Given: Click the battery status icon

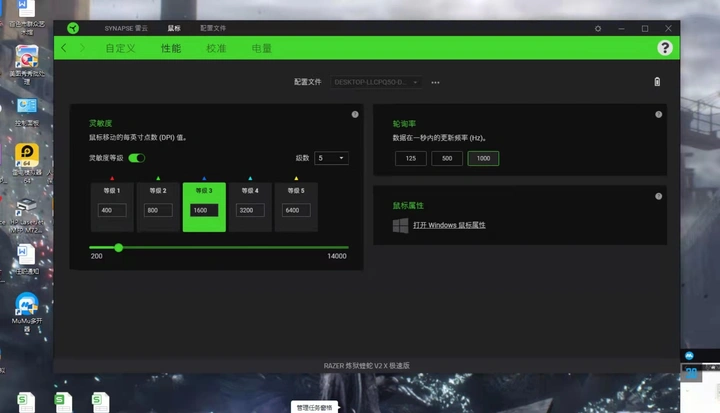Looking at the screenshot, I should tap(657, 82).
